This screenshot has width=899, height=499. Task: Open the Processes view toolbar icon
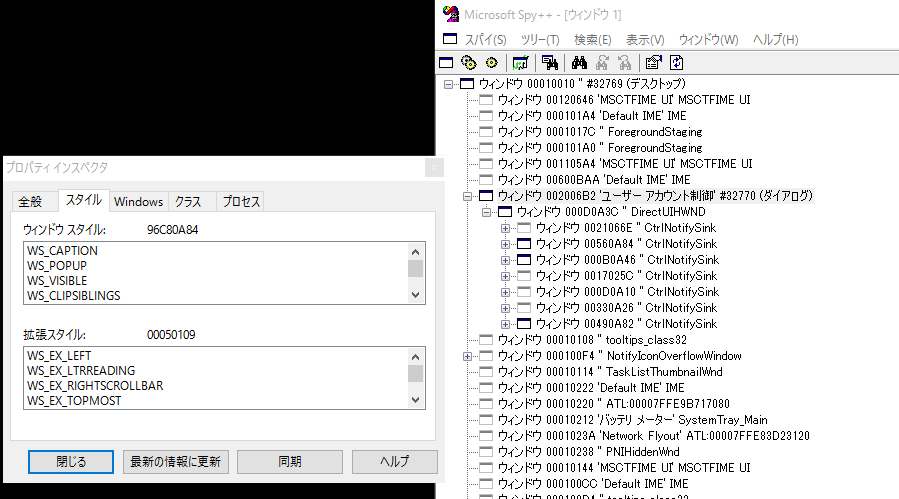[x=468, y=63]
